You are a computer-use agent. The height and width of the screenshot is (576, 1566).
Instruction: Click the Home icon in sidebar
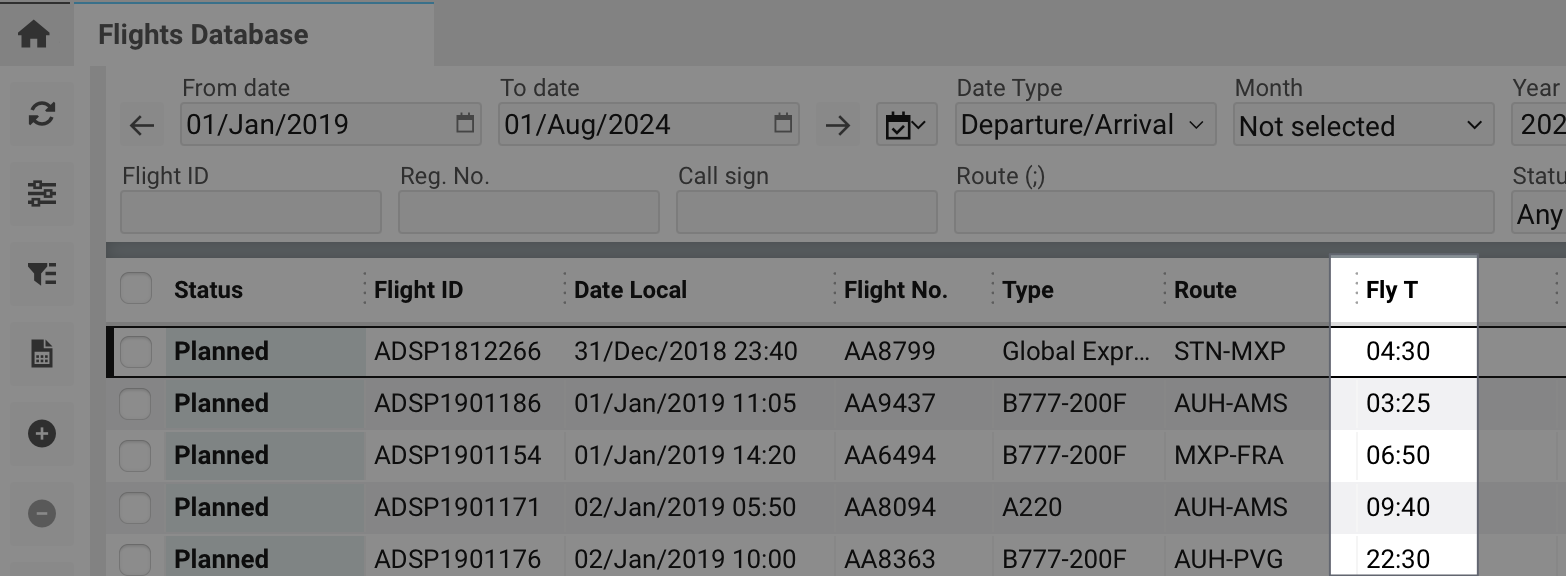click(34, 34)
